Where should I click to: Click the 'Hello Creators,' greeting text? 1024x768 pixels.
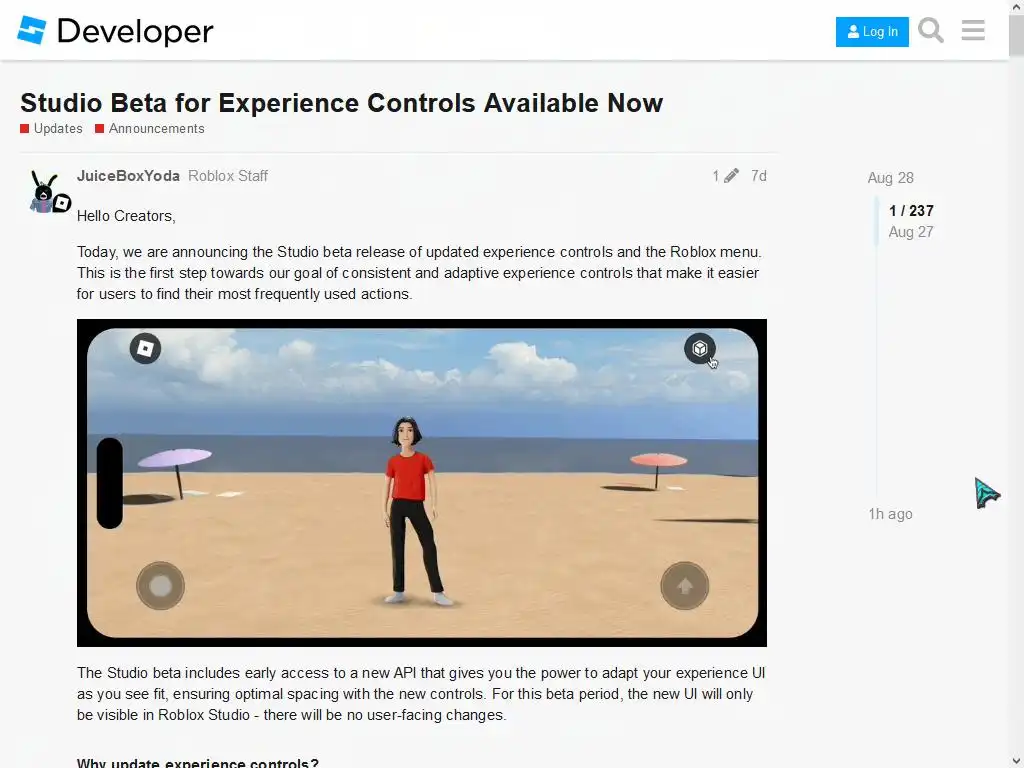[x=126, y=216]
